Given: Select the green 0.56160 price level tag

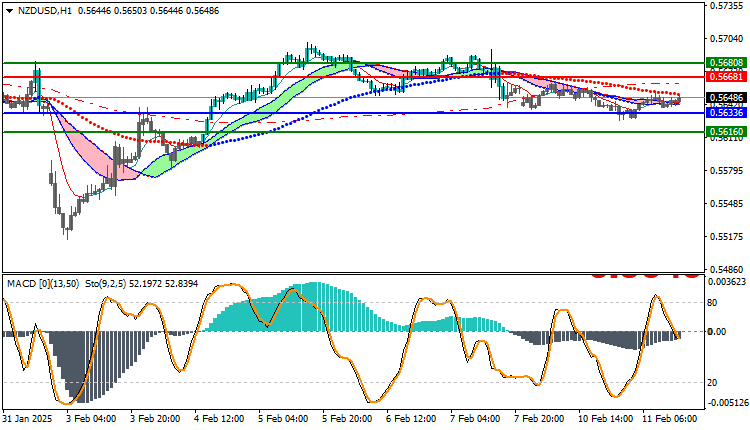Looking at the screenshot, I should 726,131.
